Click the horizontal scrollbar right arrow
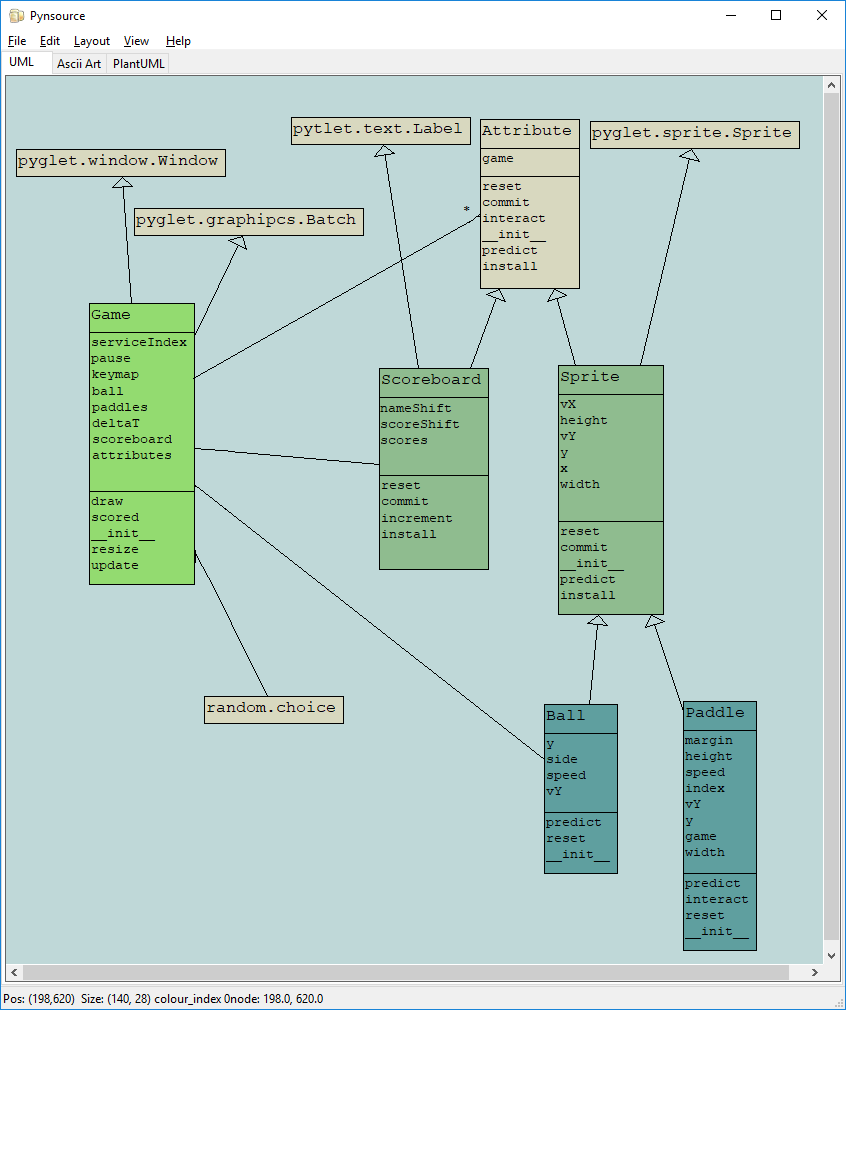The image size is (864, 1152). pos(814,972)
